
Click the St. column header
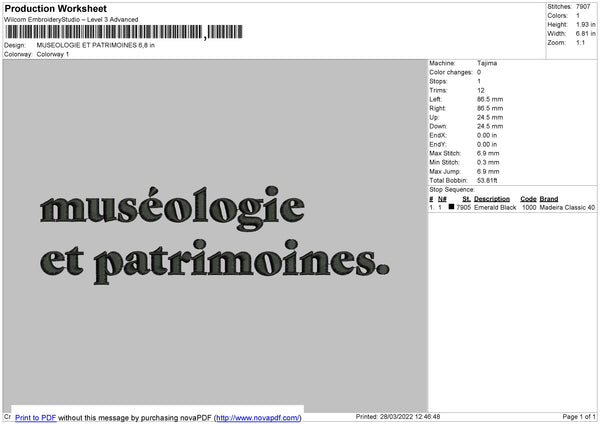pyautogui.click(x=466, y=199)
